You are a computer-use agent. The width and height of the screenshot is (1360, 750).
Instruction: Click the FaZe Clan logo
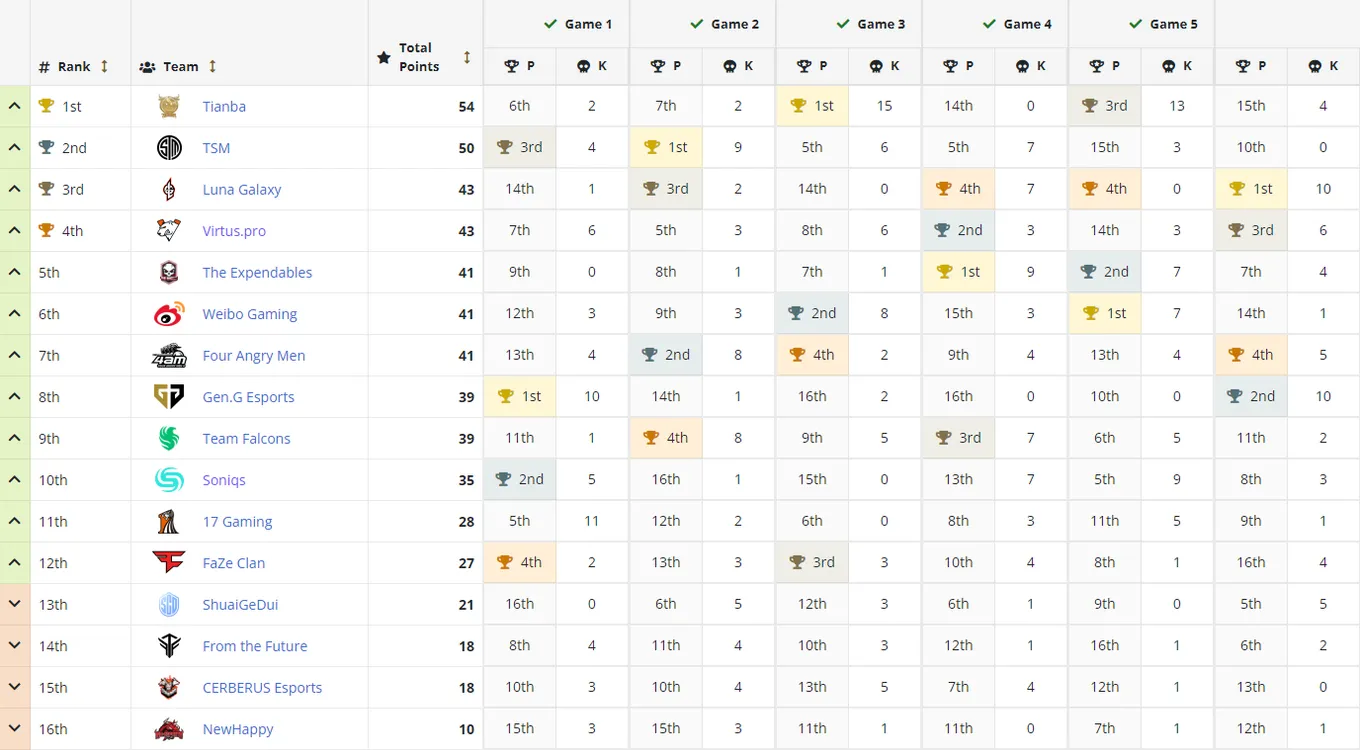click(x=169, y=563)
